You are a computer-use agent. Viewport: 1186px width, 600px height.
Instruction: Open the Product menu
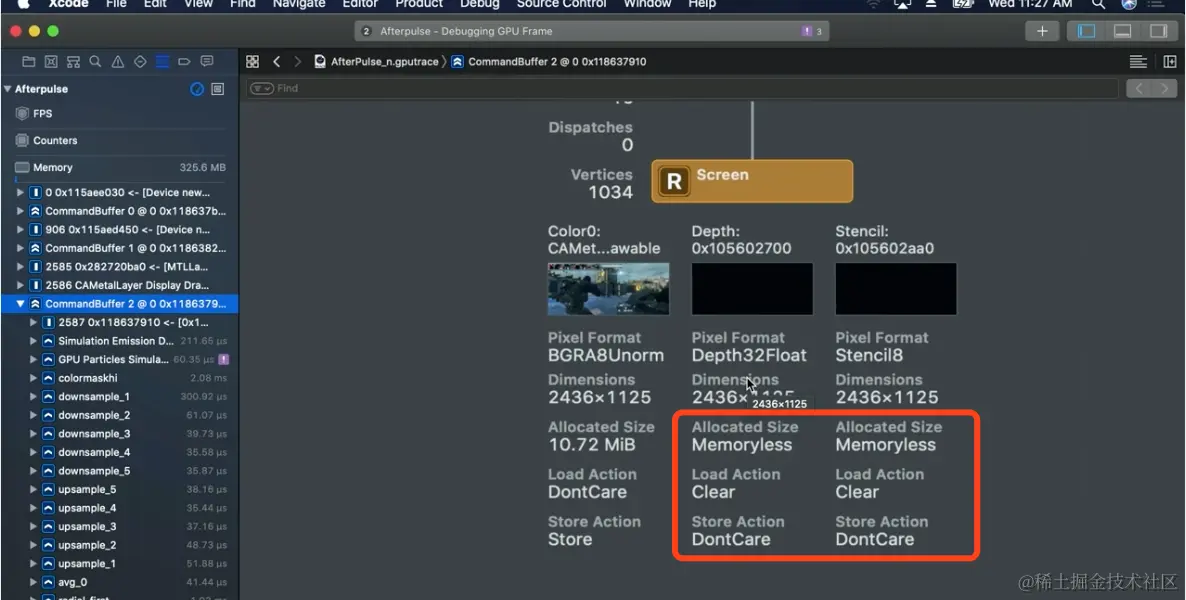coord(419,4)
